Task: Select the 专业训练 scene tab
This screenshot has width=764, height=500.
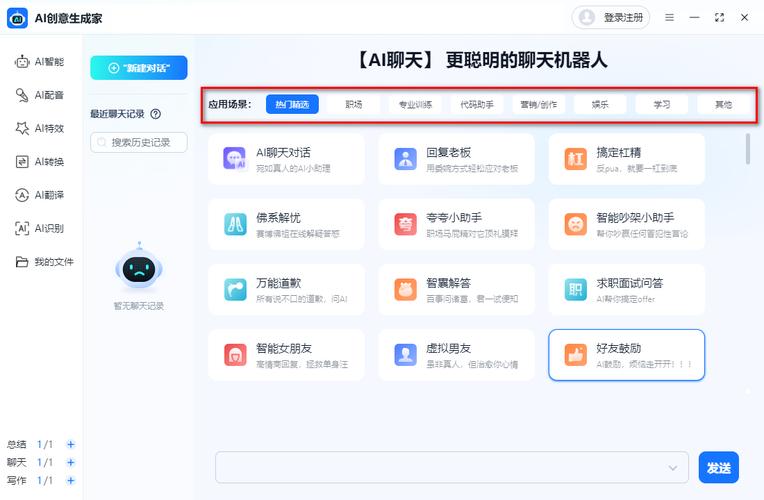Action: pos(415,104)
